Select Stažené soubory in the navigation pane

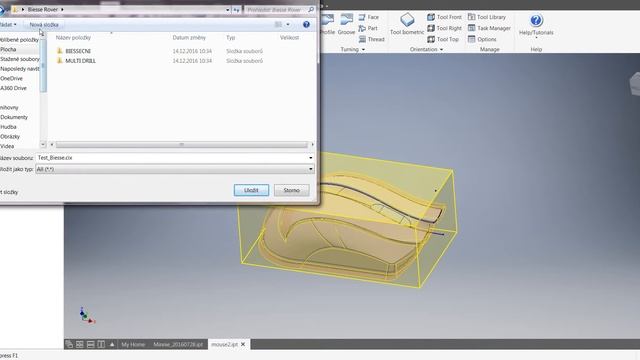[20, 59]
